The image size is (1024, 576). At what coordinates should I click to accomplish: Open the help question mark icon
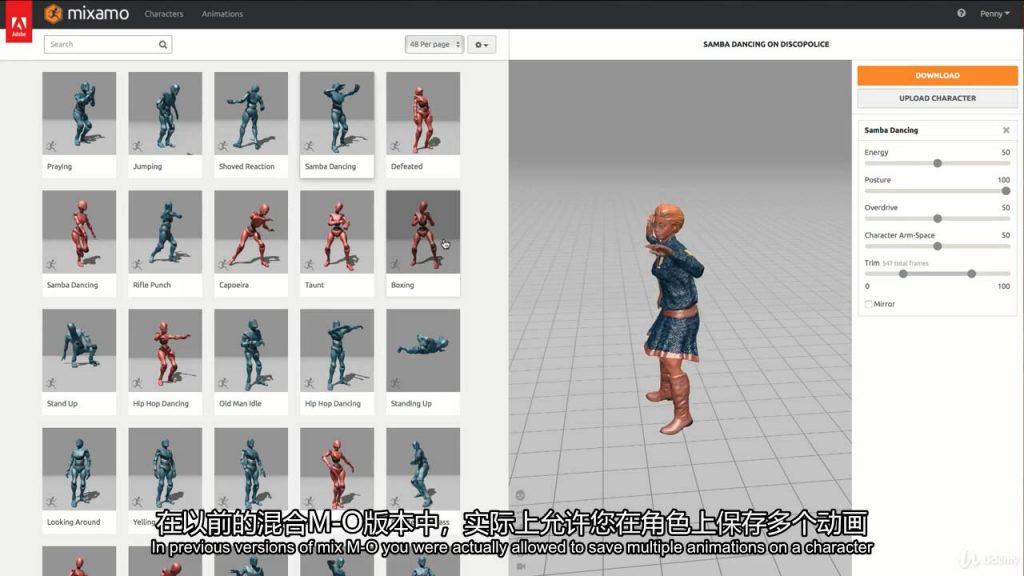click(961, 13)
